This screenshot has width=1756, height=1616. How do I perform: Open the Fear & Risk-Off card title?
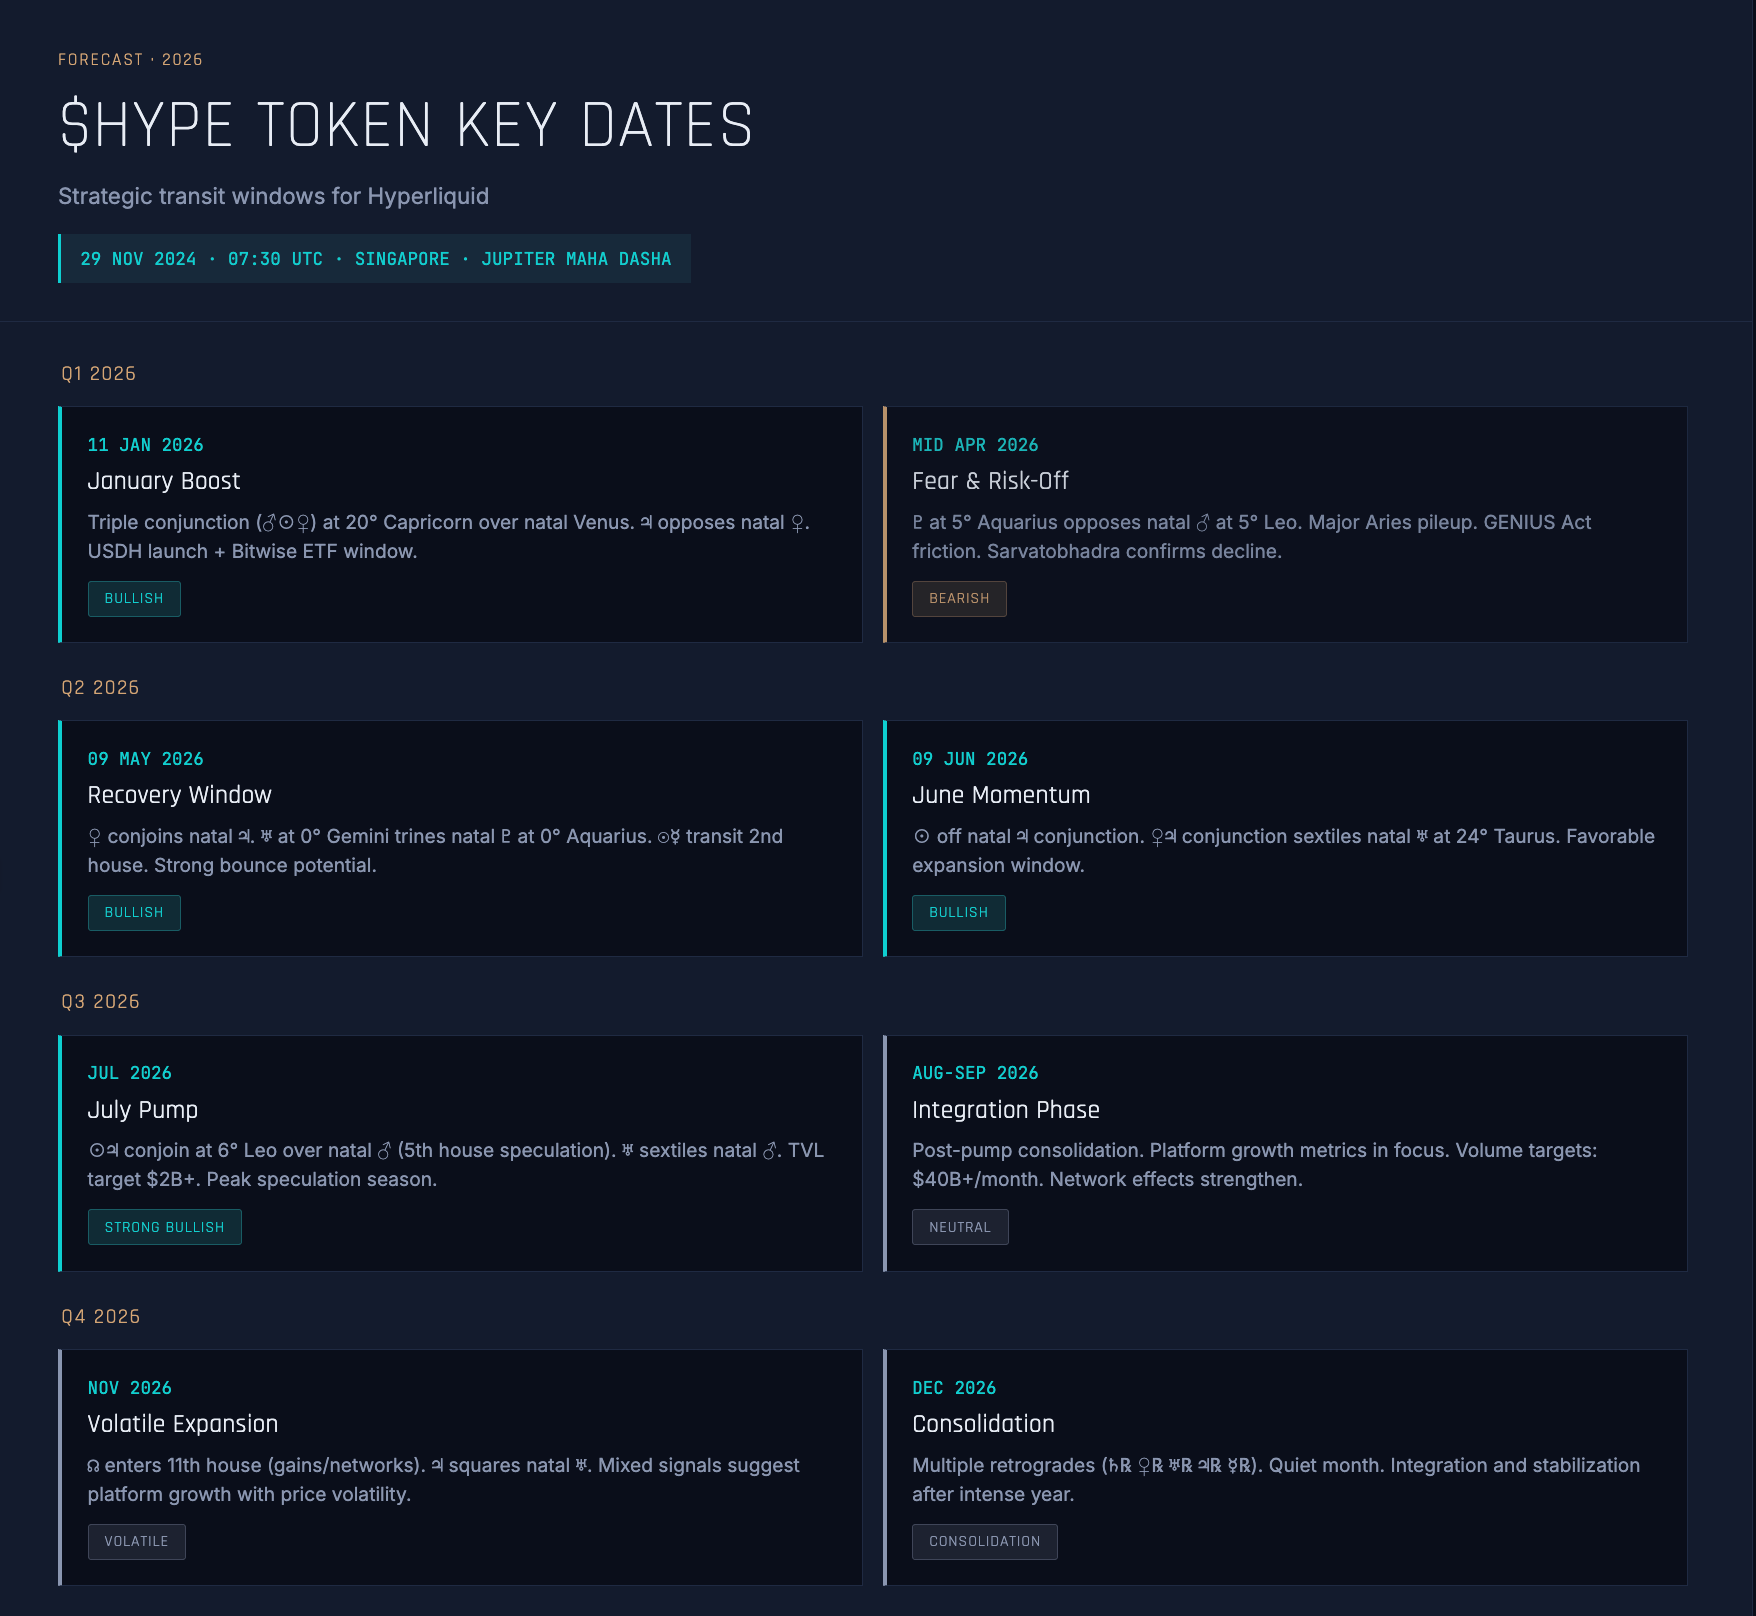click(990, 481)
